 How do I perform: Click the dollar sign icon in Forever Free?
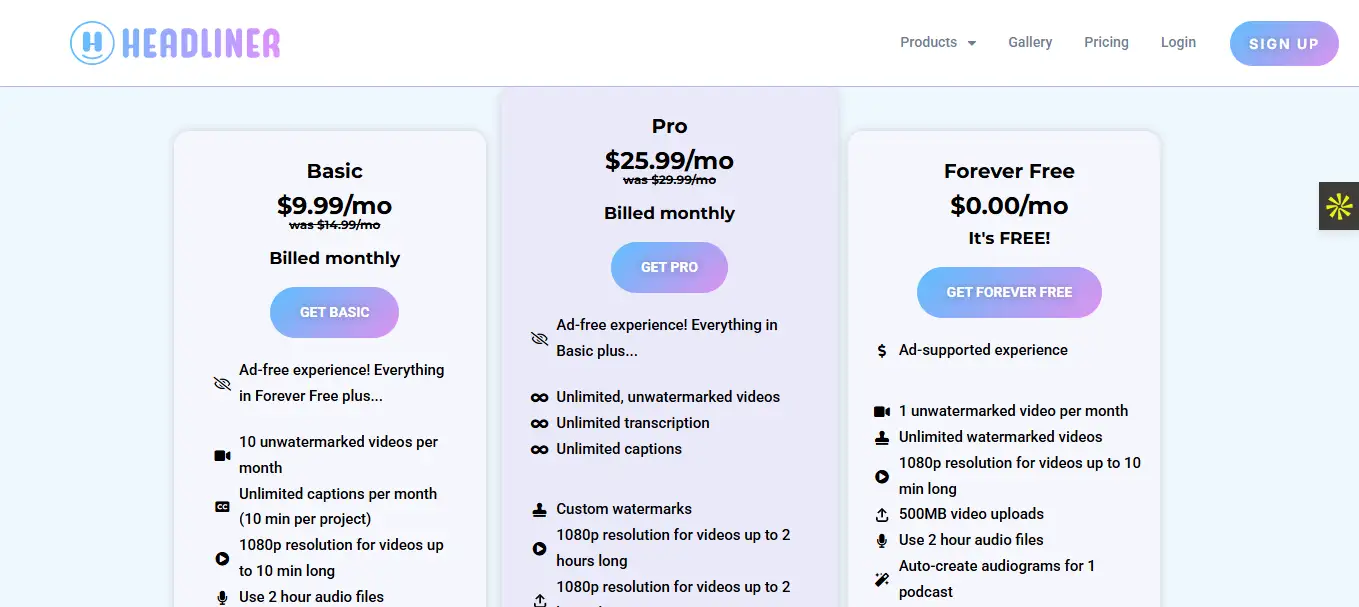tap(881, 351)
